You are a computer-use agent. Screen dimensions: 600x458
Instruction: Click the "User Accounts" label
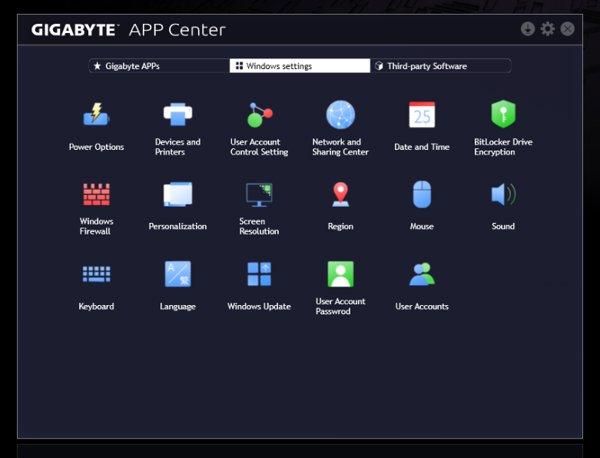pos(422,306)
